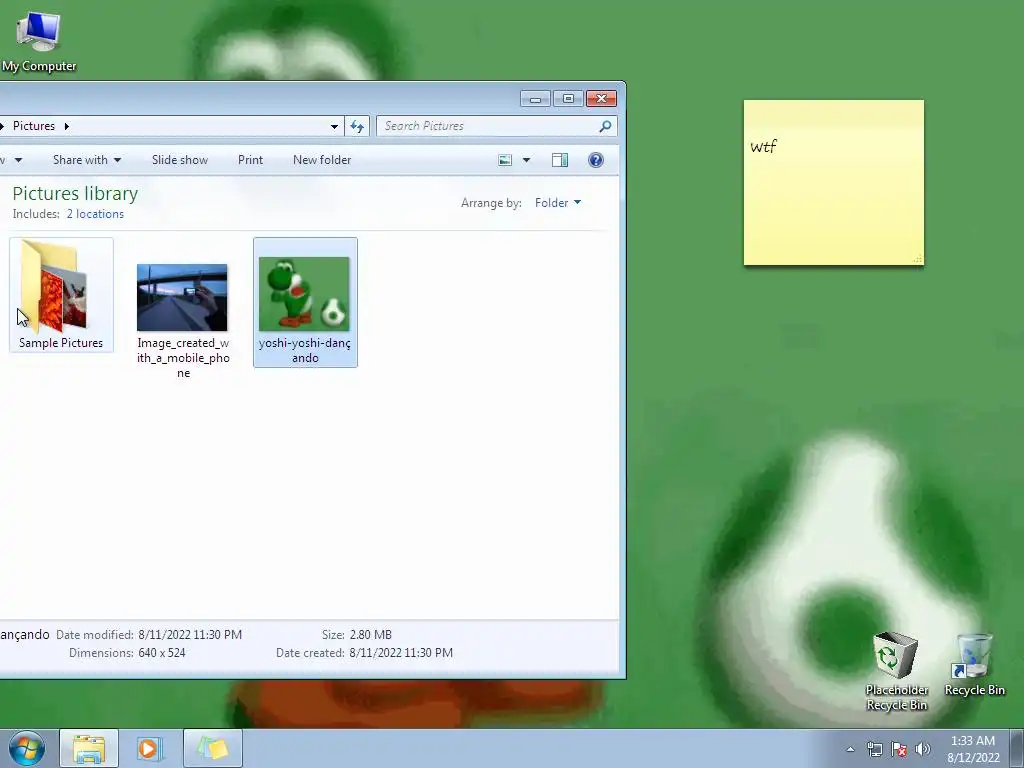The width and height of the screenshot is (1024, 768).
Task: Maximize the Pictures library window
Action: coord(568,99)
